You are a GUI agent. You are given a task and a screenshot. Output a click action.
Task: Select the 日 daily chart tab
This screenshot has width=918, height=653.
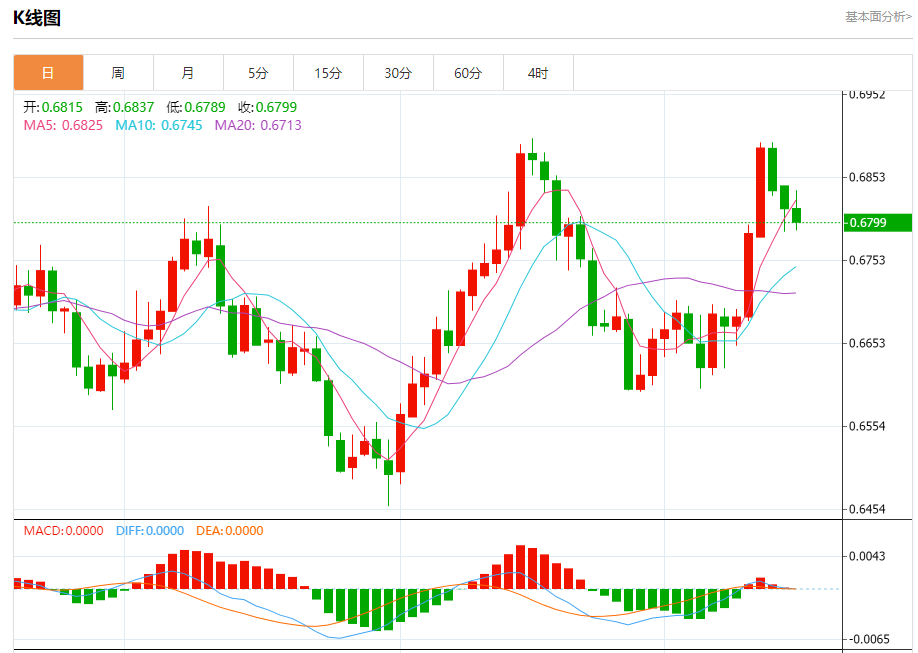click(x=49, y=73)
